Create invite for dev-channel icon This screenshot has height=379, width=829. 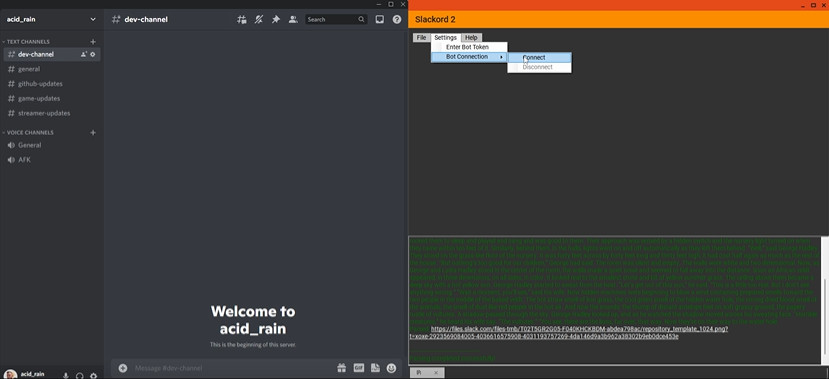pos(84,54)
